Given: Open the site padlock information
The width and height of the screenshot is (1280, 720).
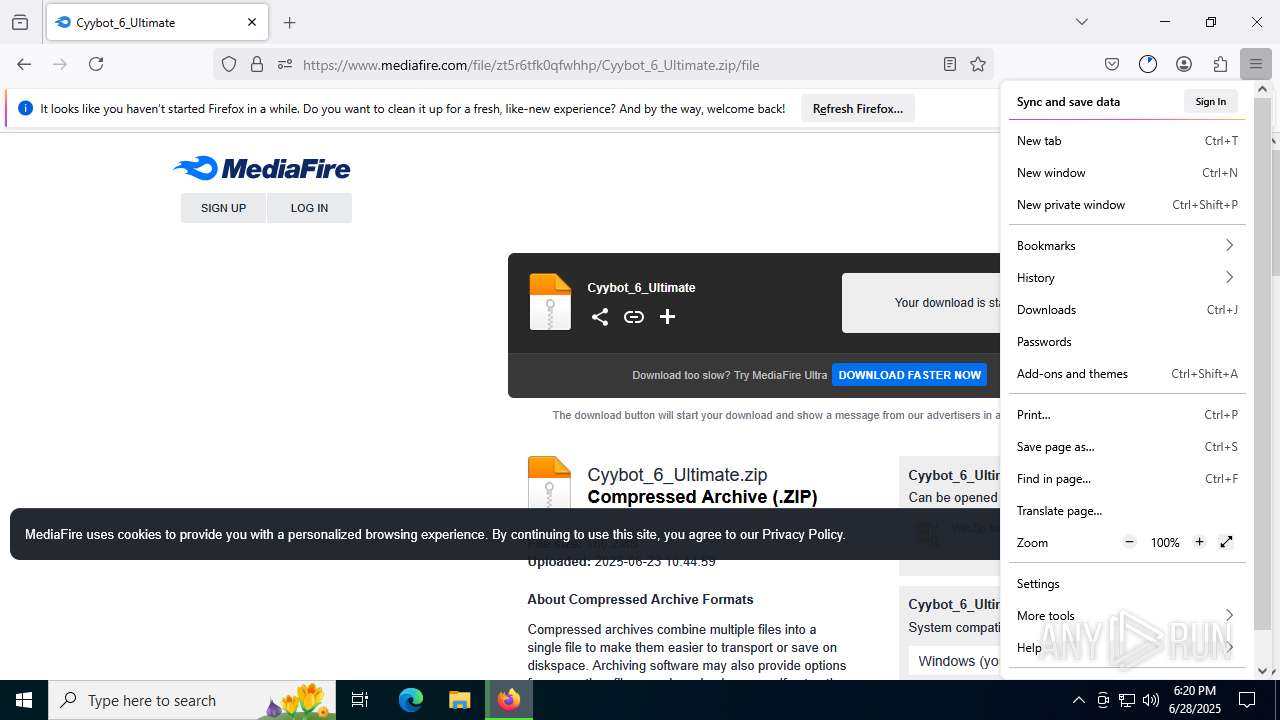Looking at the screenshot, I should 257,64.
